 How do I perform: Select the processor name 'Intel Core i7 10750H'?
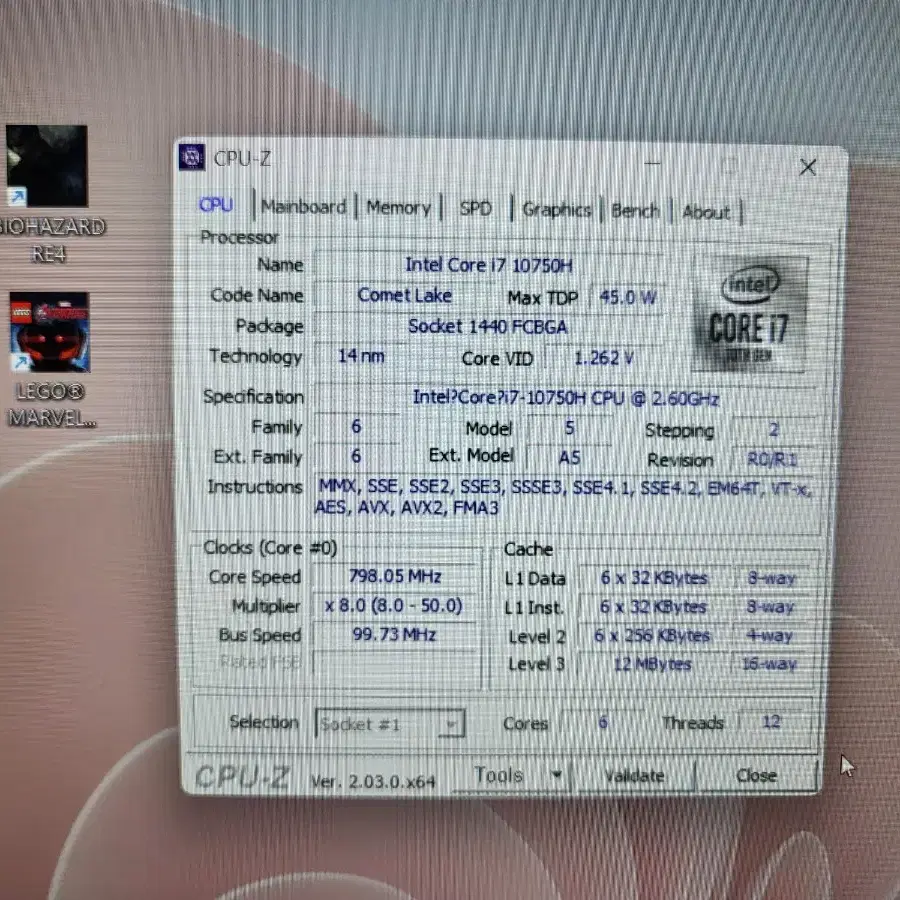click(488, 266)
